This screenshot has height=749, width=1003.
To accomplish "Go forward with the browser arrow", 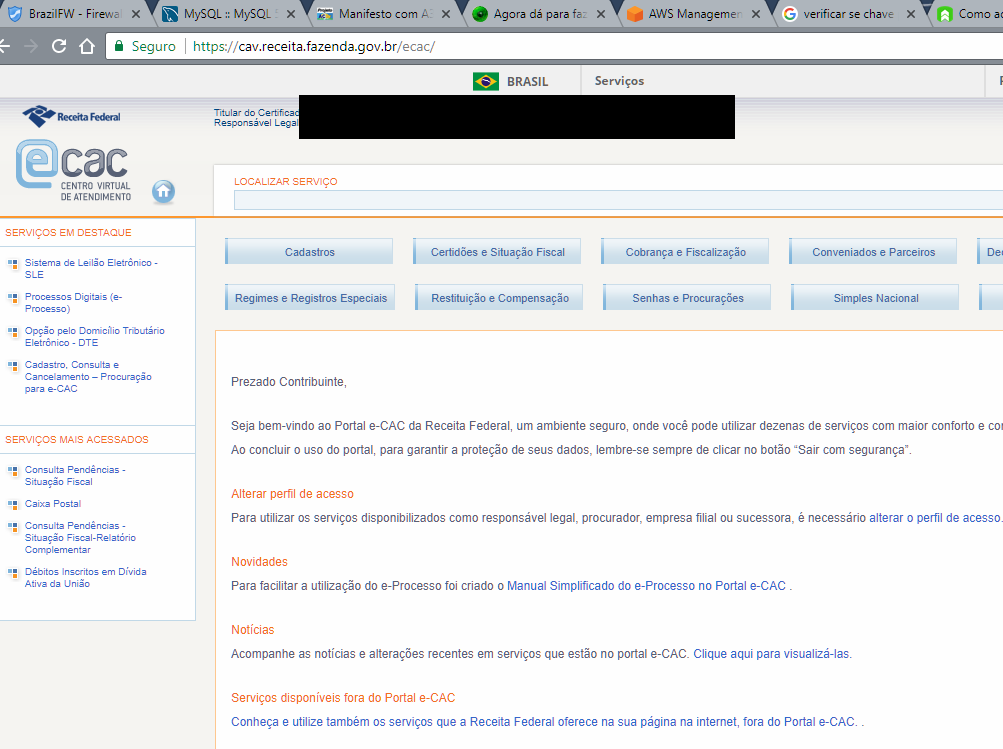I will click(30, 46).
